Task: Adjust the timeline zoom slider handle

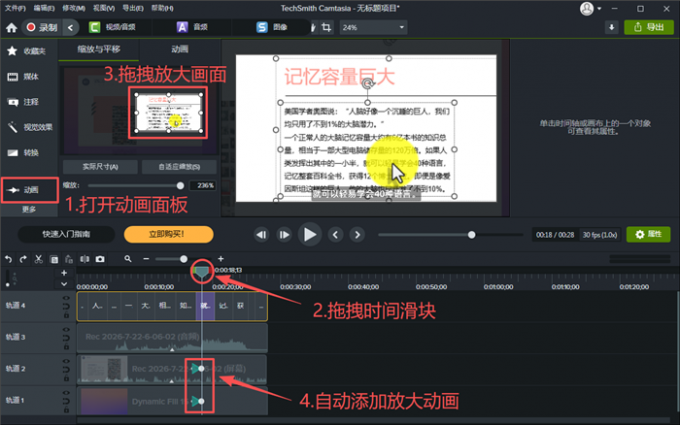Action: (184, 259)
